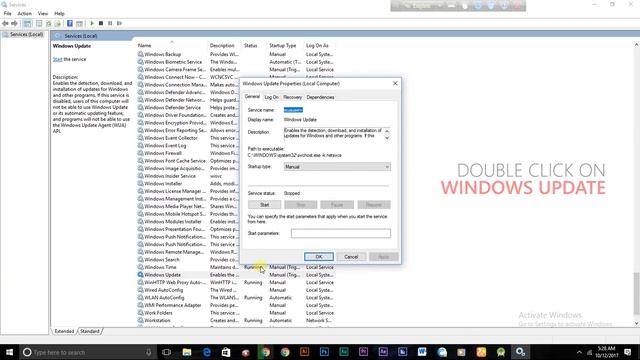
Task: Go back with the toolbar Back arrow
Action: pyautogui.click(x=5, y=23)
